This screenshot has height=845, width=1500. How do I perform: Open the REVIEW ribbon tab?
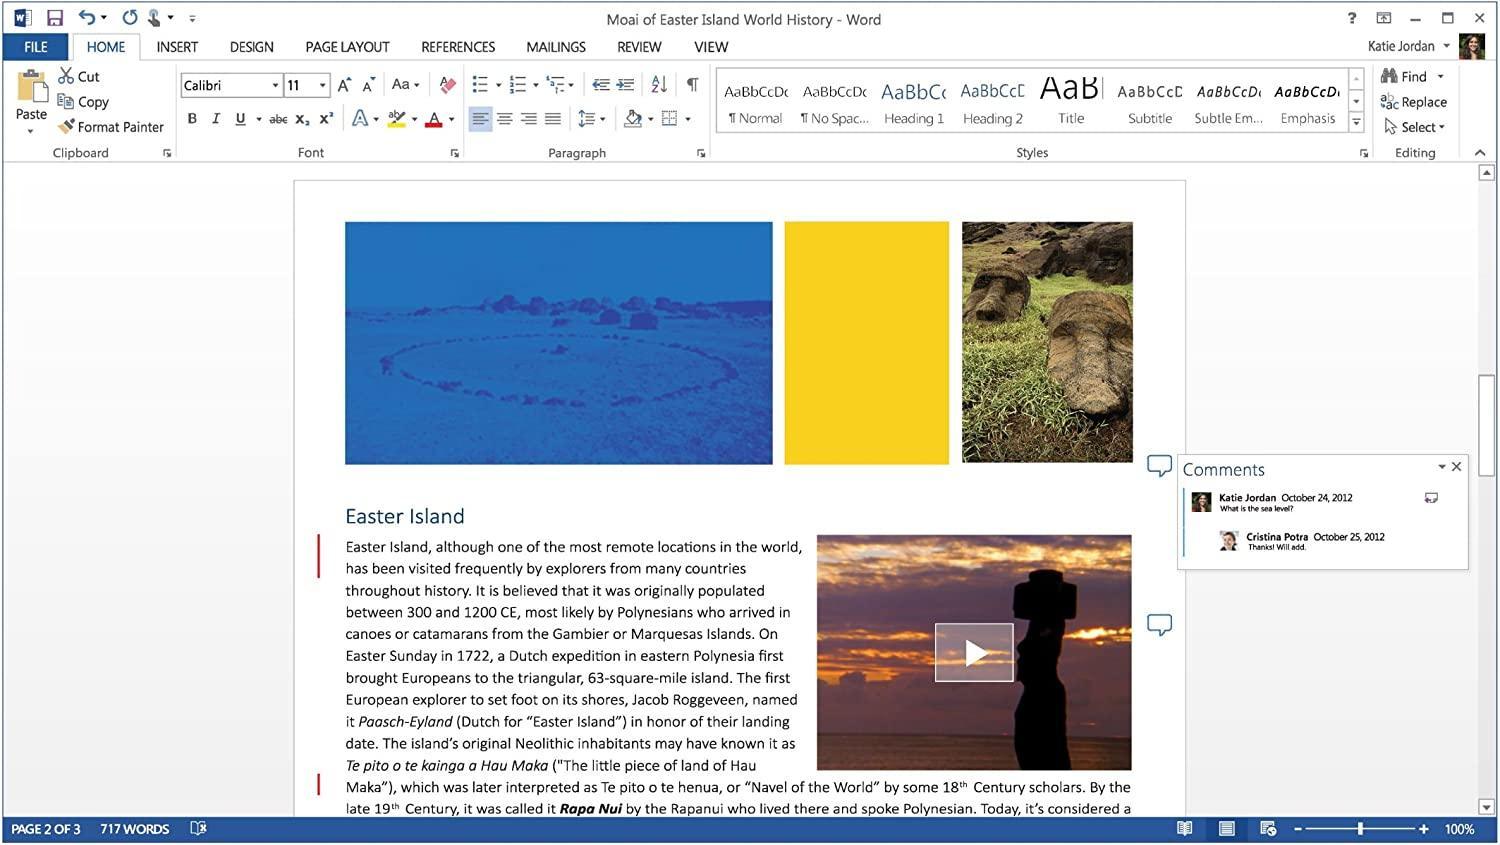click(638, 47)
